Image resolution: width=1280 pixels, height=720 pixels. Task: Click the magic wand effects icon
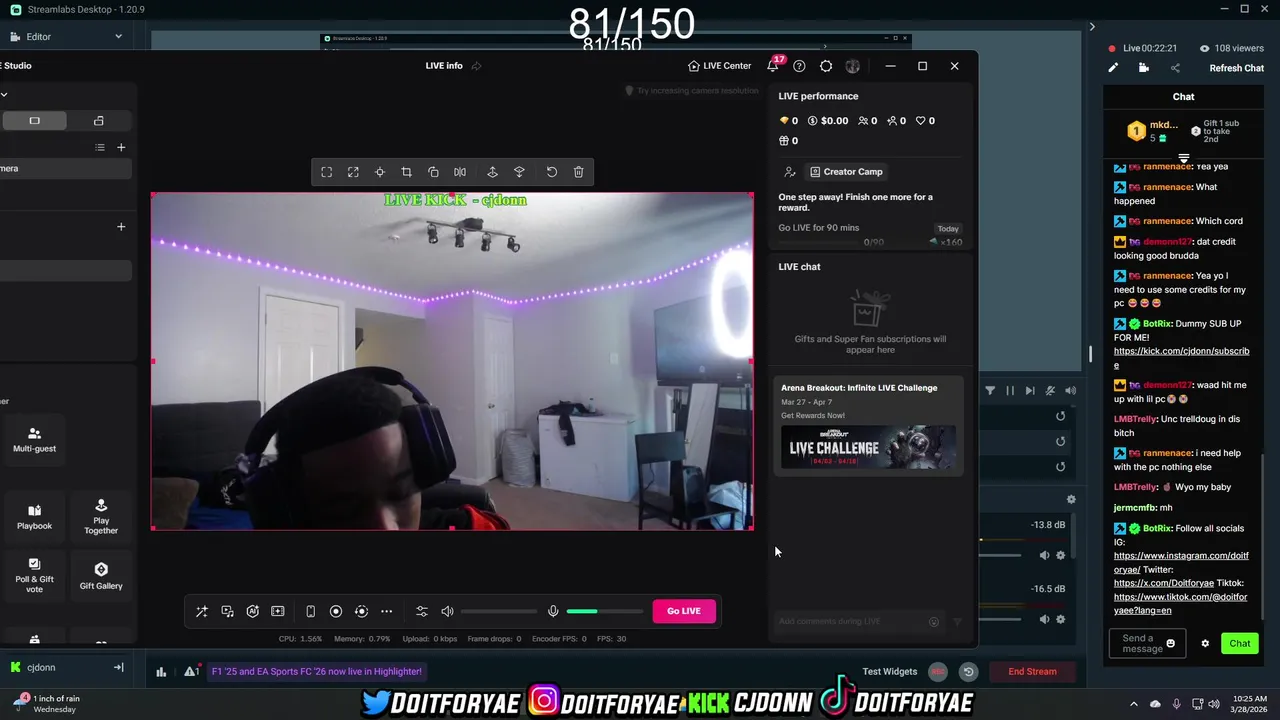[x=202, y=611]
